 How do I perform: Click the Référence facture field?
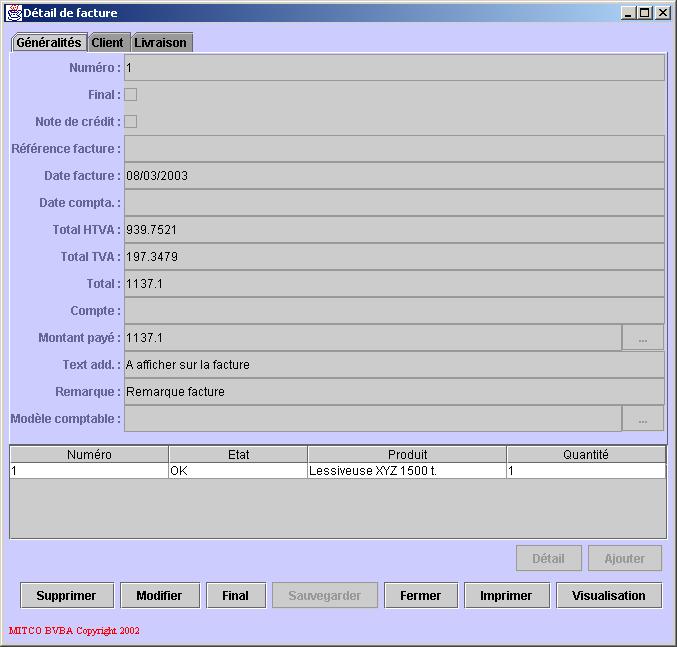pyautogui.click(x=394, y=148)
